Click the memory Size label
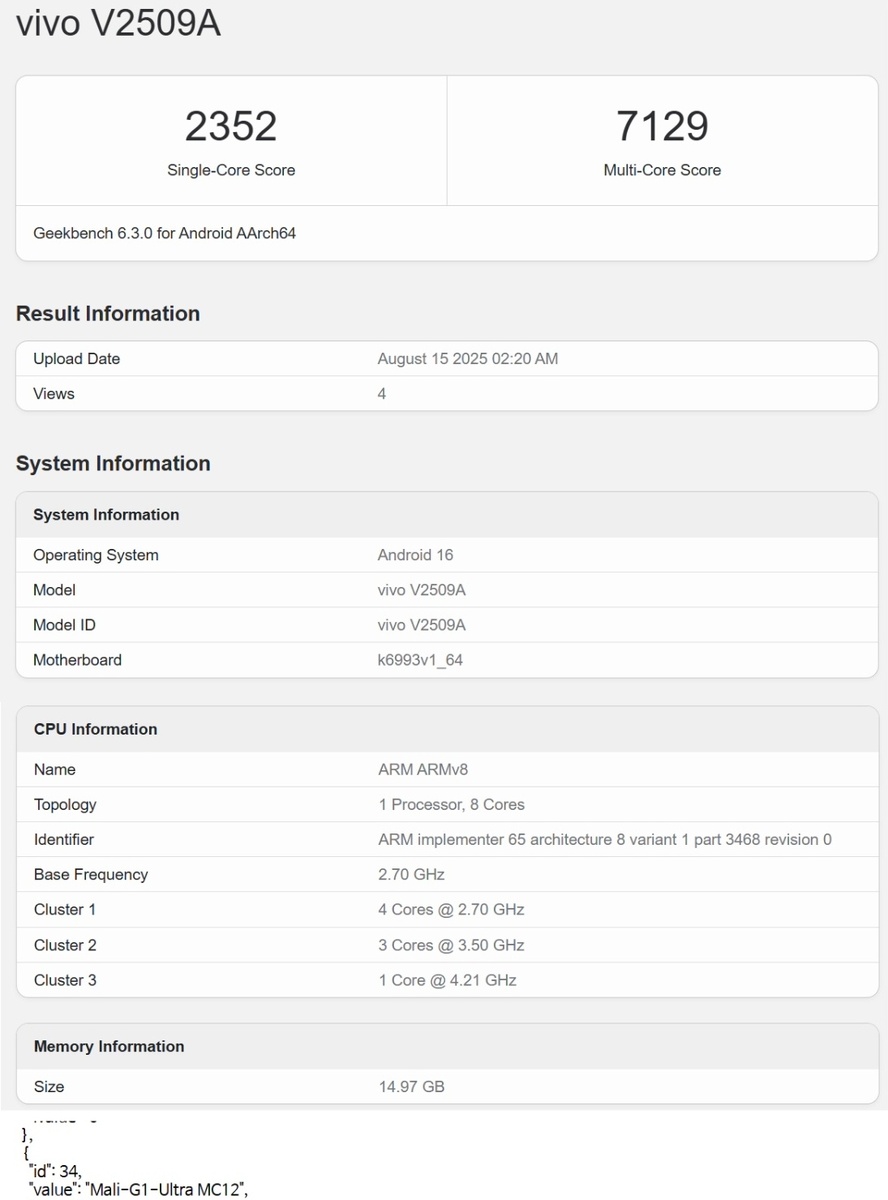The width and height of the screenshot is (888, 1200). click(49, 1087)
